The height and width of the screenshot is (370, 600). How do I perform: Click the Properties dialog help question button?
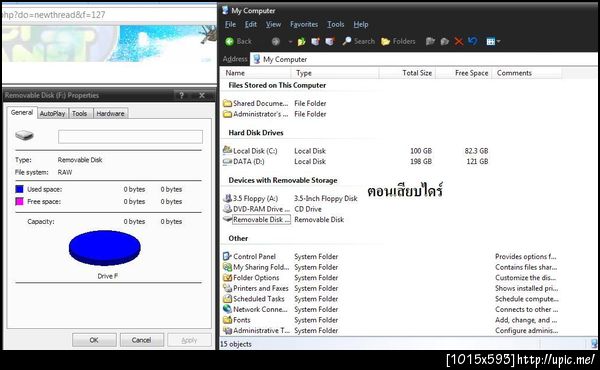182,95
